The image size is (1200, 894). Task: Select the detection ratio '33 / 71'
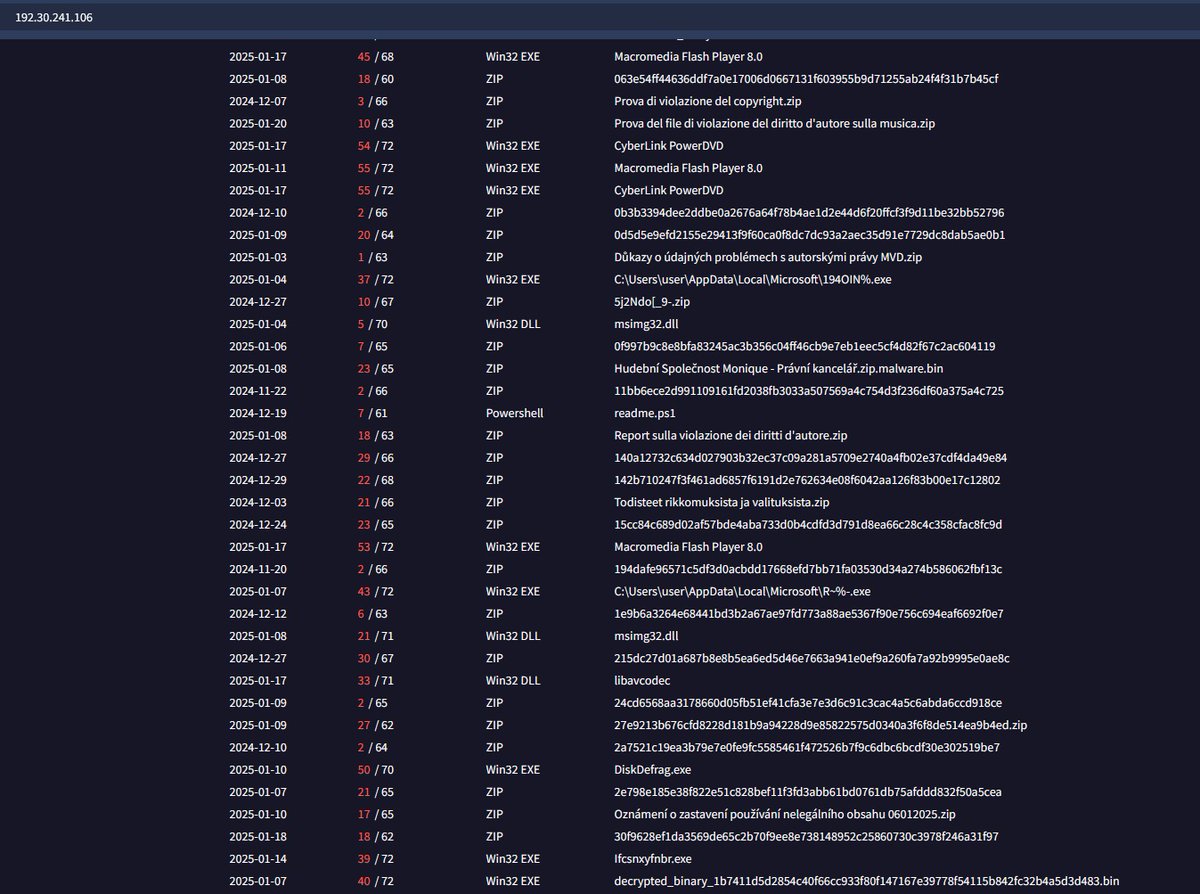point(375,681)
